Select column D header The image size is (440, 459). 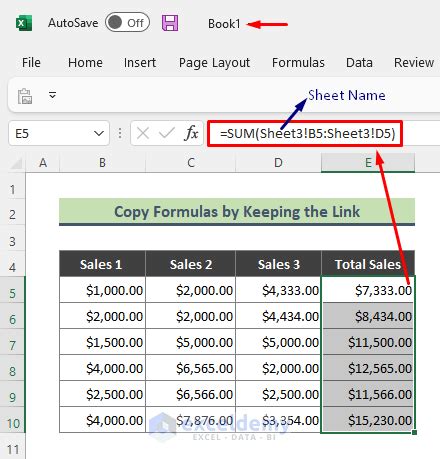[278, 163]
